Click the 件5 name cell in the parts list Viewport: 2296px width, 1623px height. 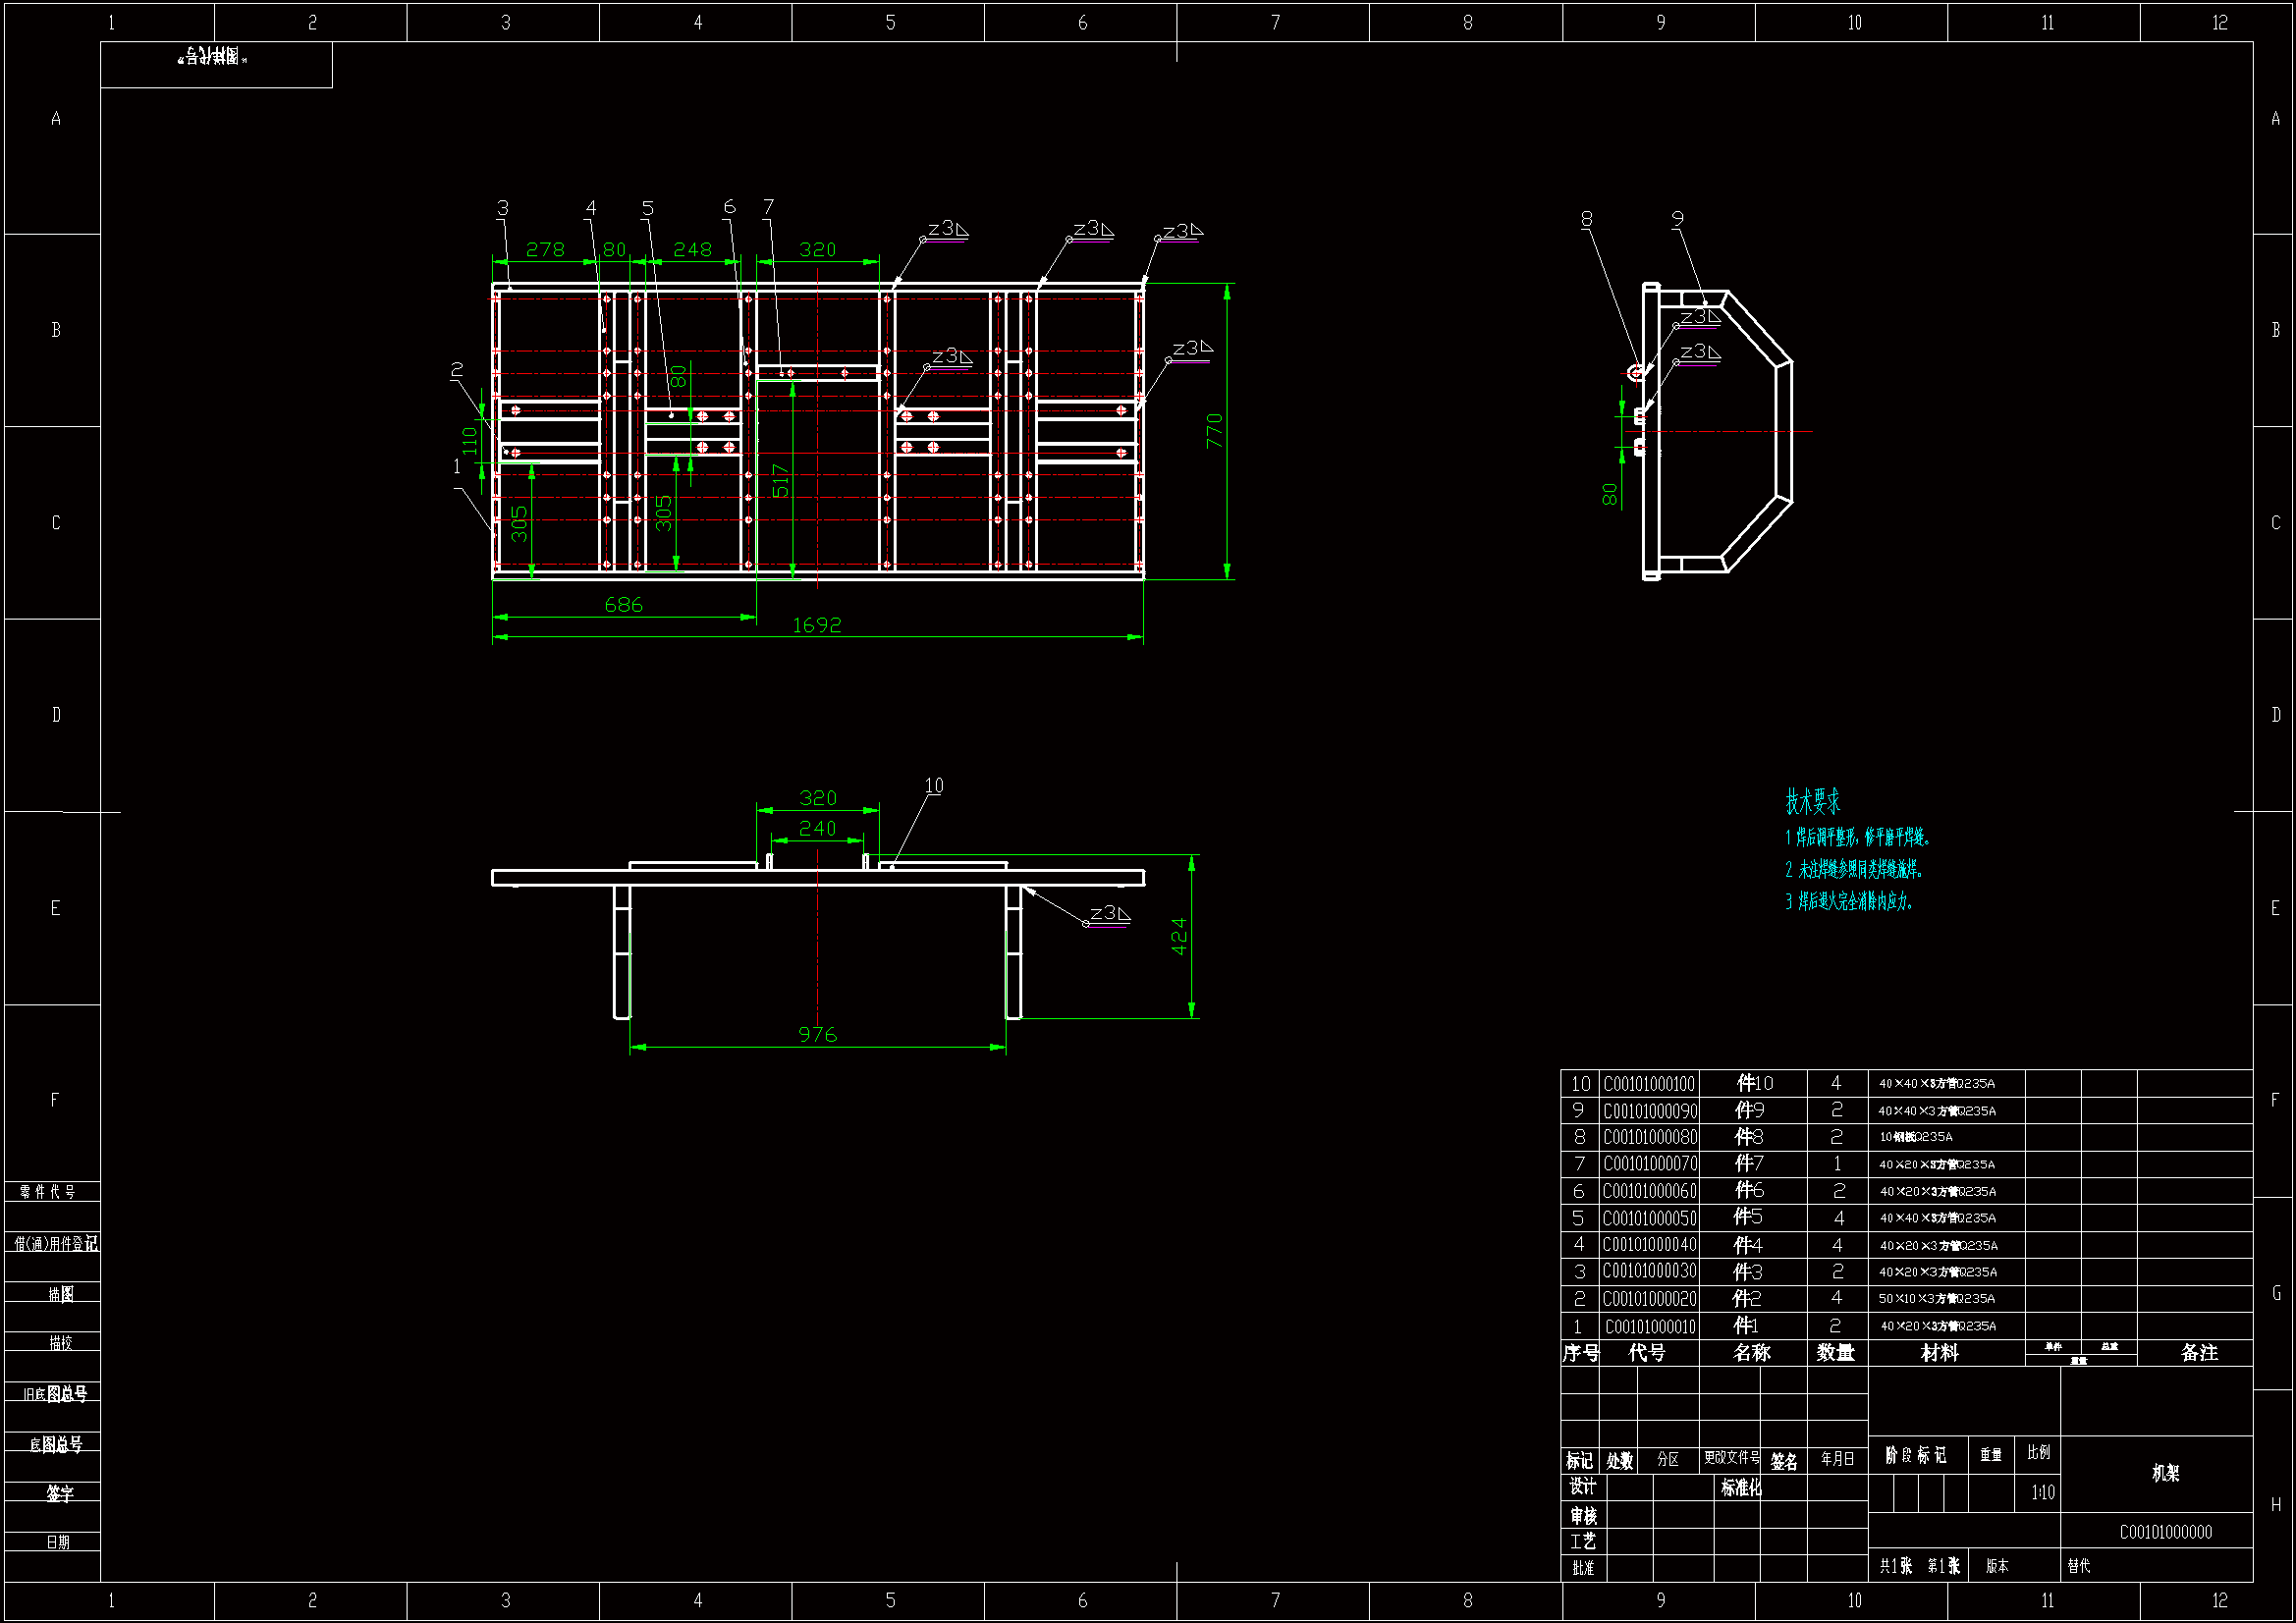(1747, 1217)
